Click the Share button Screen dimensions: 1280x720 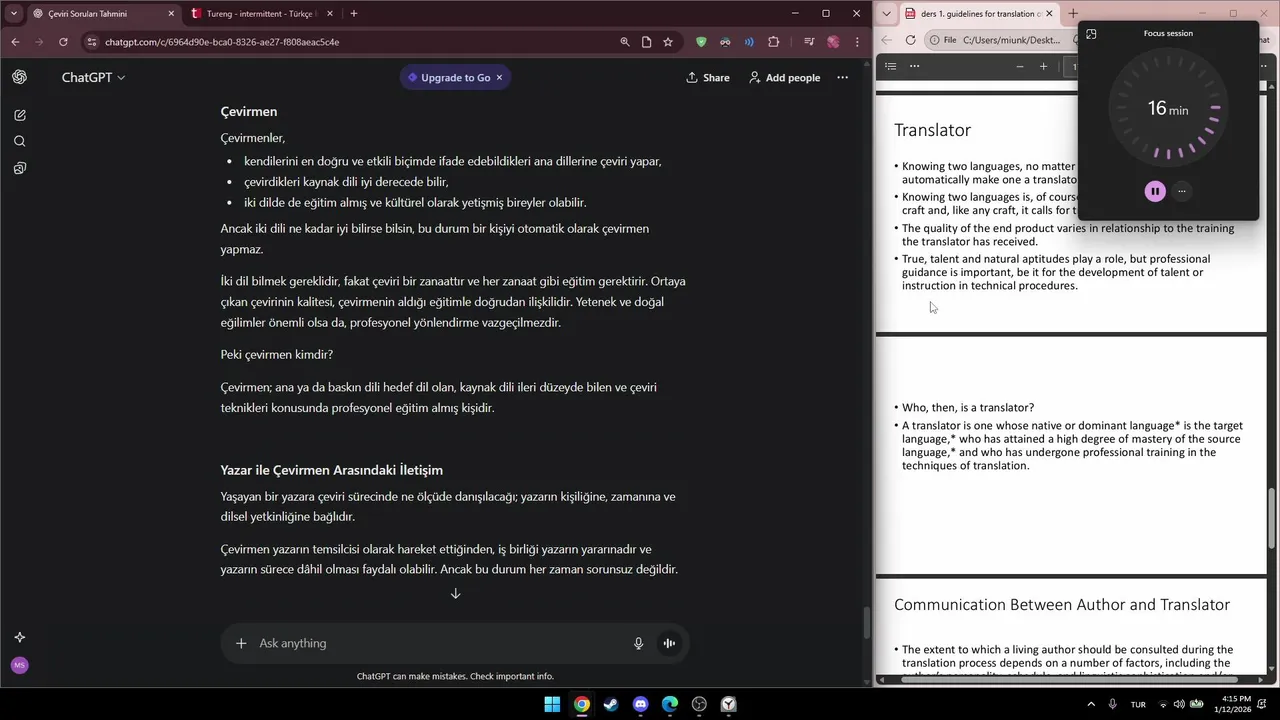[708, 77]
